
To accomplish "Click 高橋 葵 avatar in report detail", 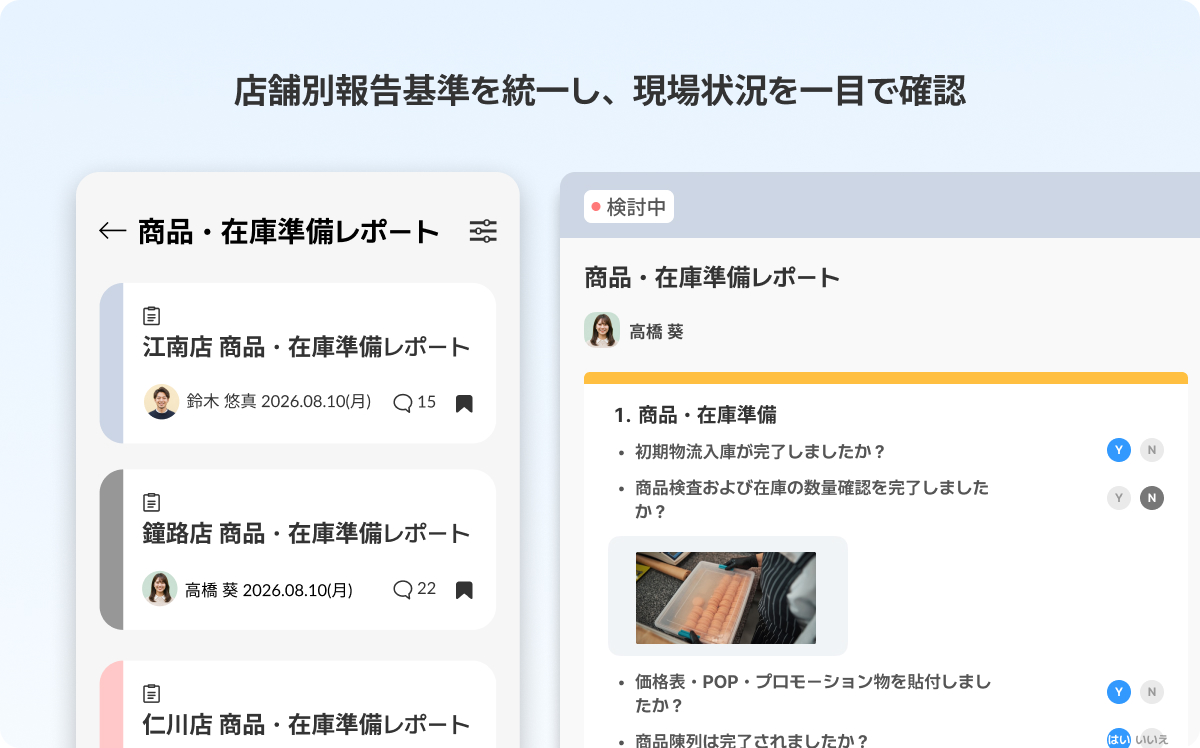I will [x=602, y=331].
